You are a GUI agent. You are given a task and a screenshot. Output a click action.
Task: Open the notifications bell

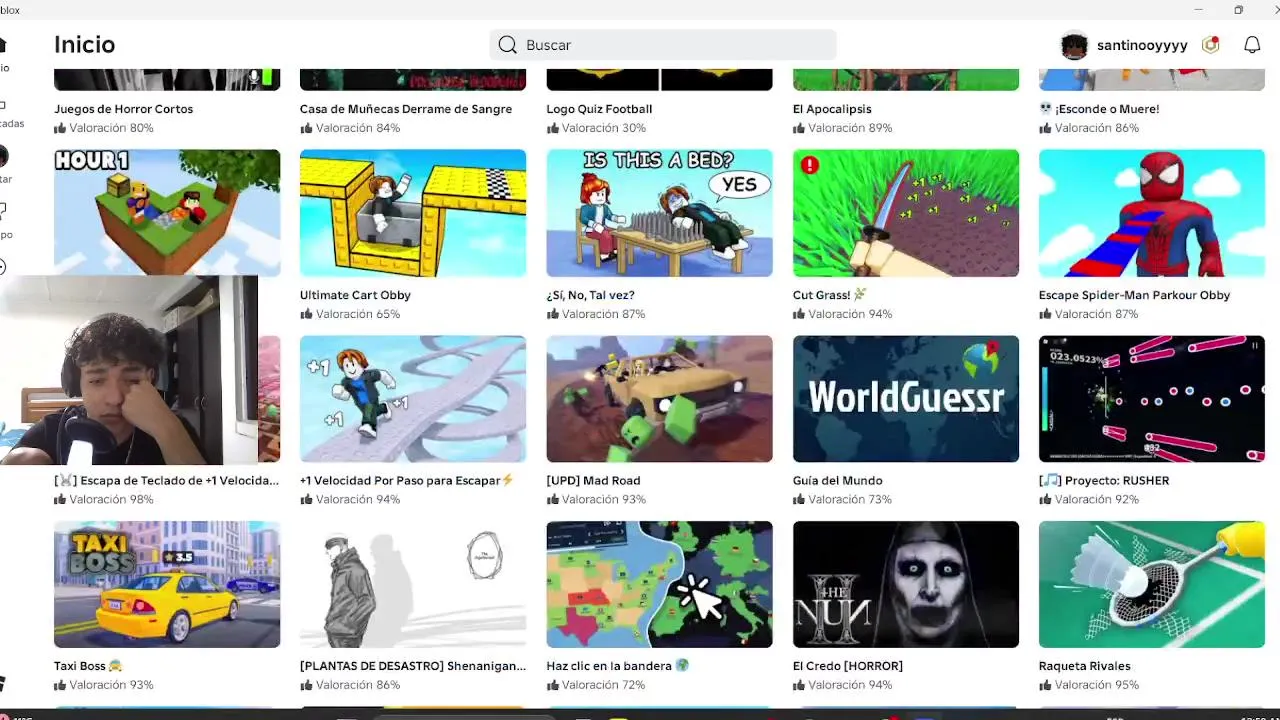pyautogui.click(x=1252, y=45)
